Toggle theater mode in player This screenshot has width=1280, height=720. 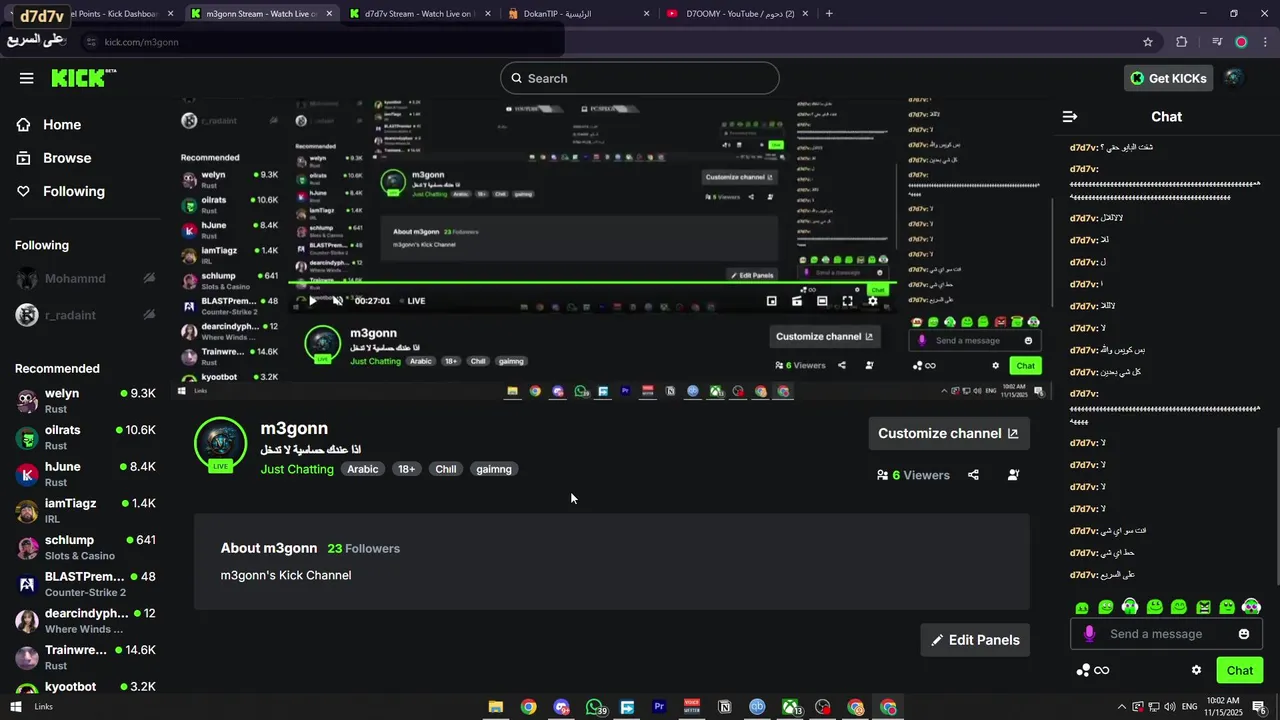point(822,301)
